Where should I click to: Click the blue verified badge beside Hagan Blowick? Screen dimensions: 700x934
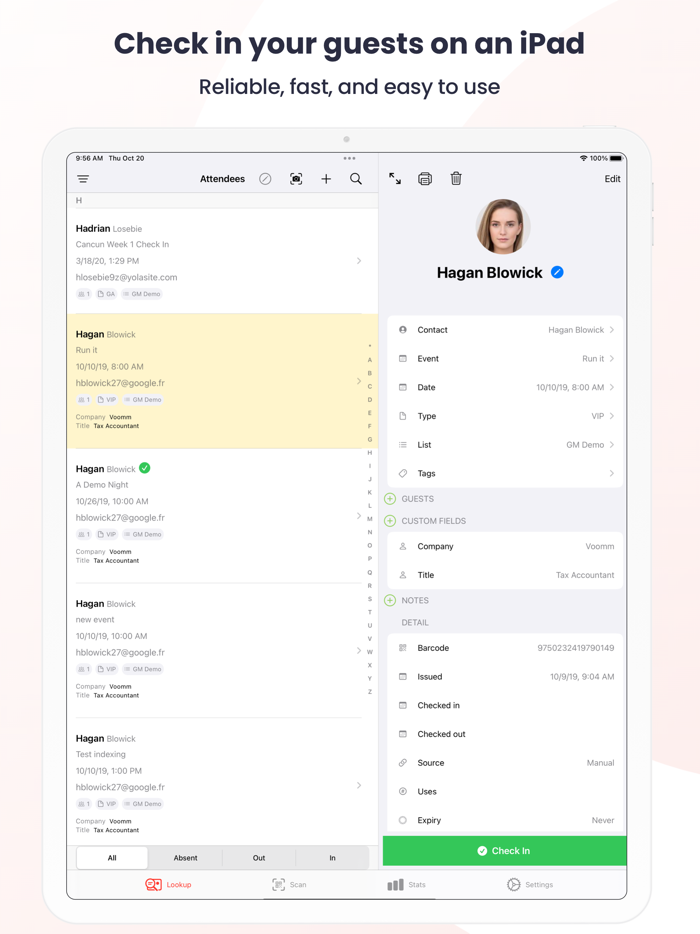click(x=557, y=272)
